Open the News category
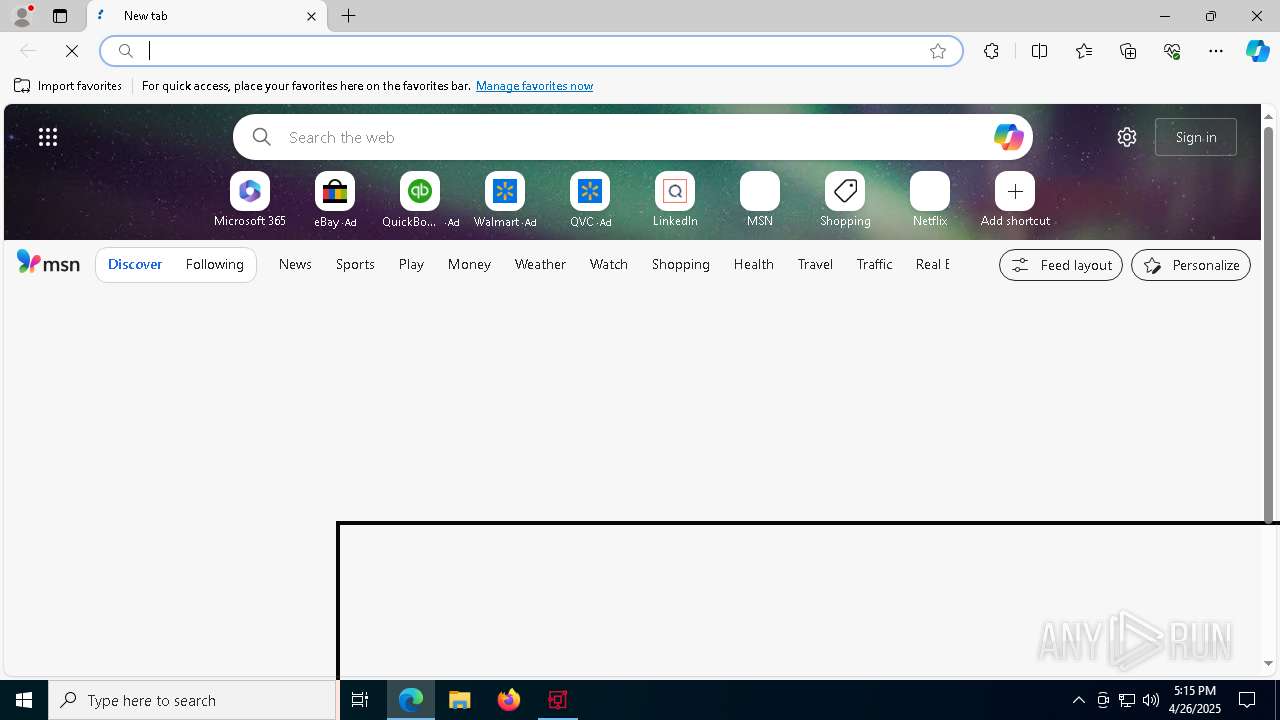The image size is (1280, 720). pyautogui.click(x=295, y=264)
